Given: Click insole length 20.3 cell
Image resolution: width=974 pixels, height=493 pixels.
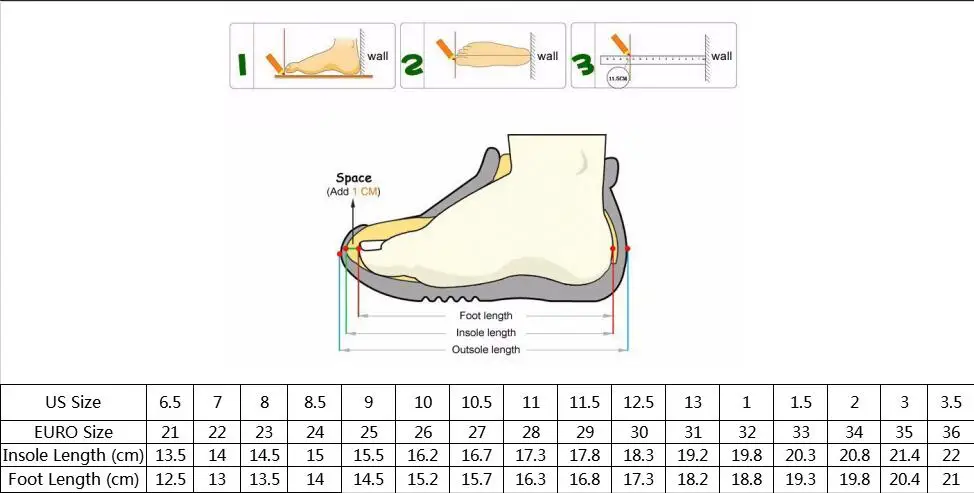Looking at the screenshot, I should pos(801,456).
